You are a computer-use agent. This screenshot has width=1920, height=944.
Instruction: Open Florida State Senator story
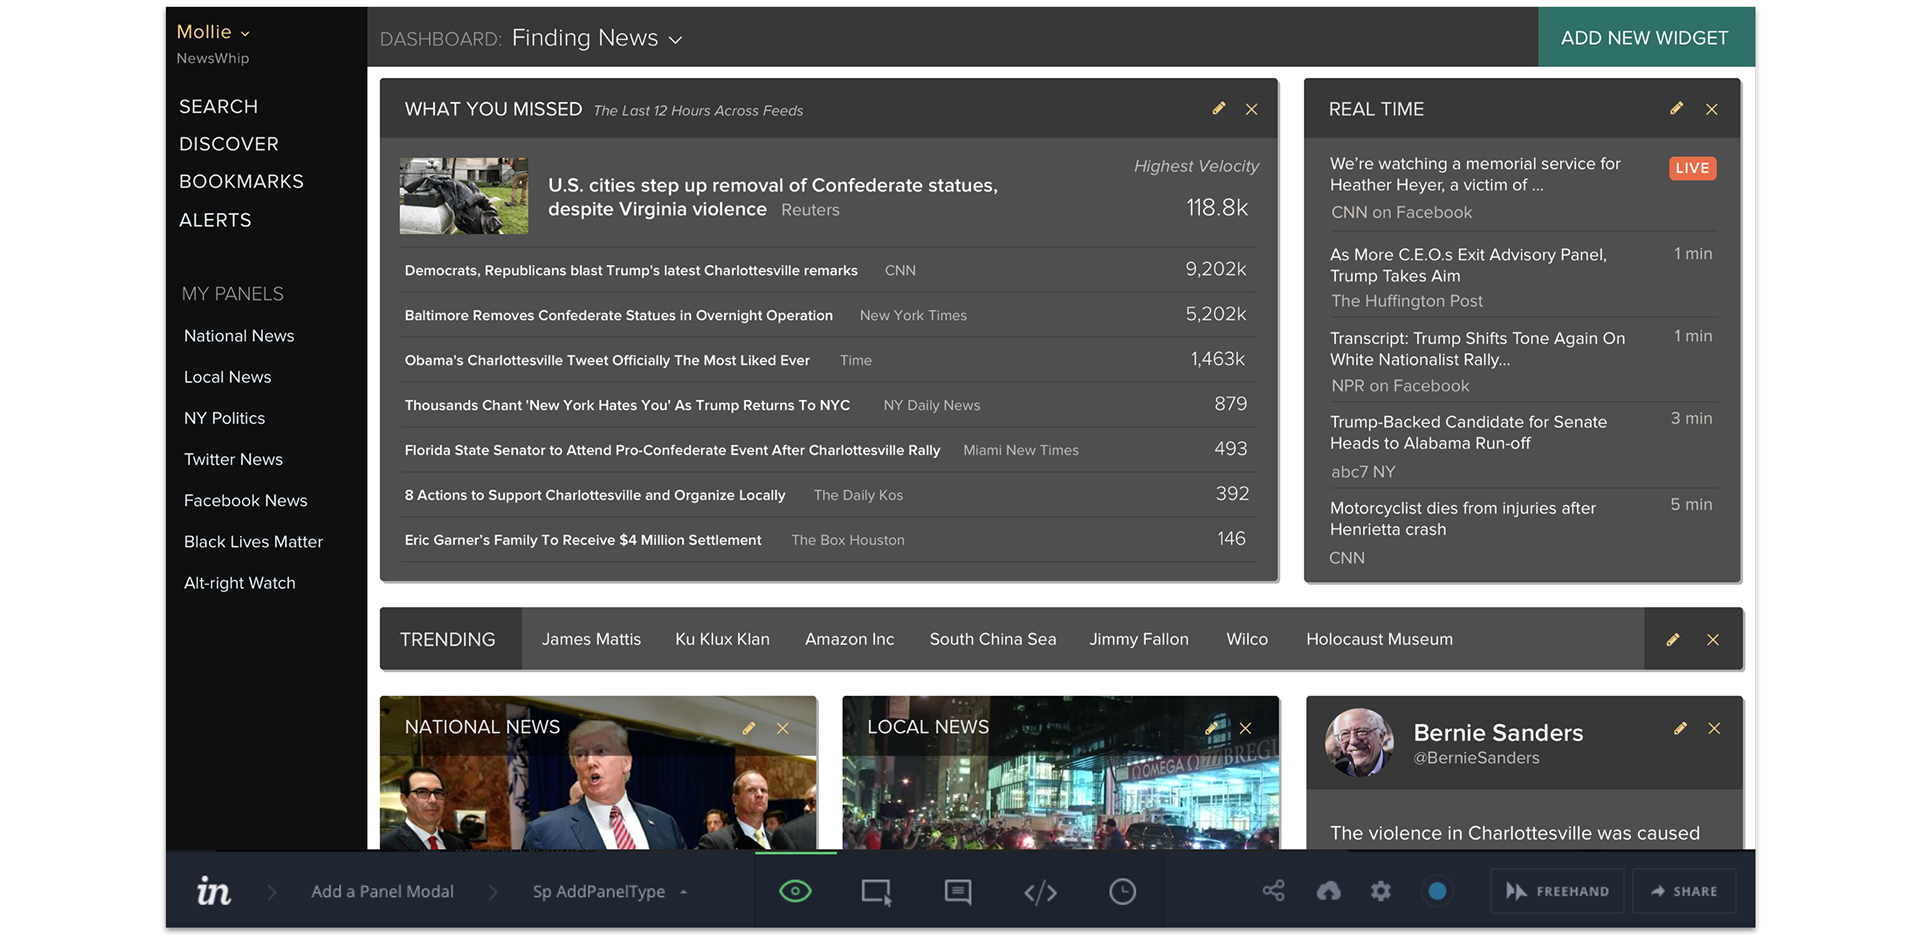click(672, 450)
